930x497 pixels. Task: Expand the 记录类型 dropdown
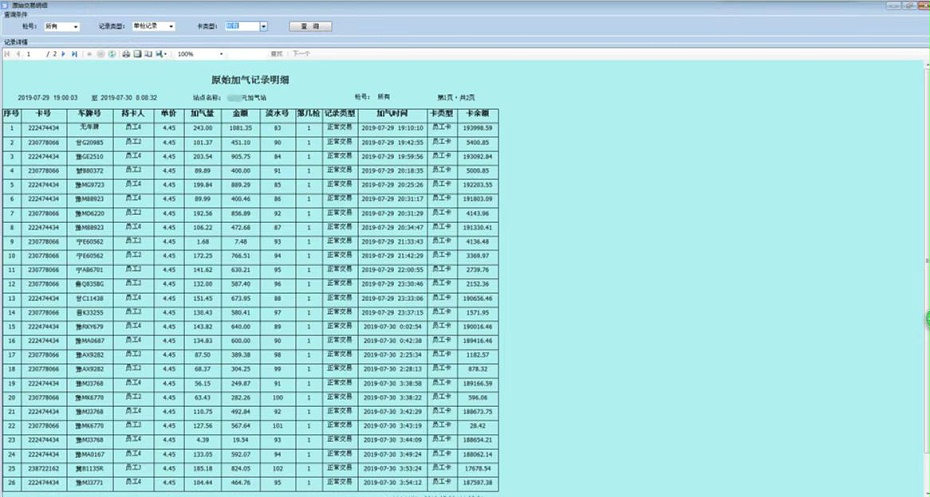point(171,26)
